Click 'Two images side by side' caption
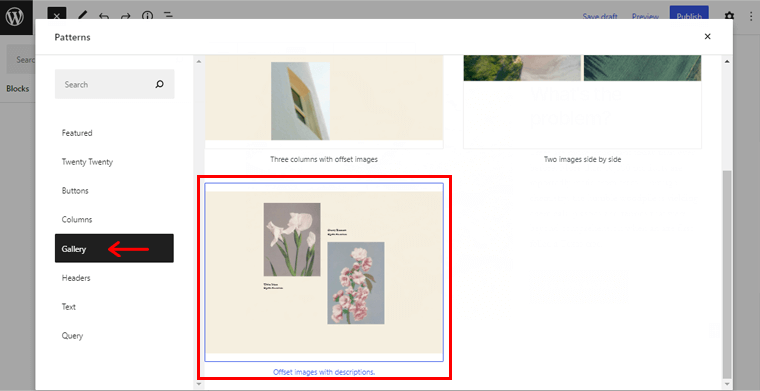The width and height of the screenshot is (760, 391). click(582, 159)
